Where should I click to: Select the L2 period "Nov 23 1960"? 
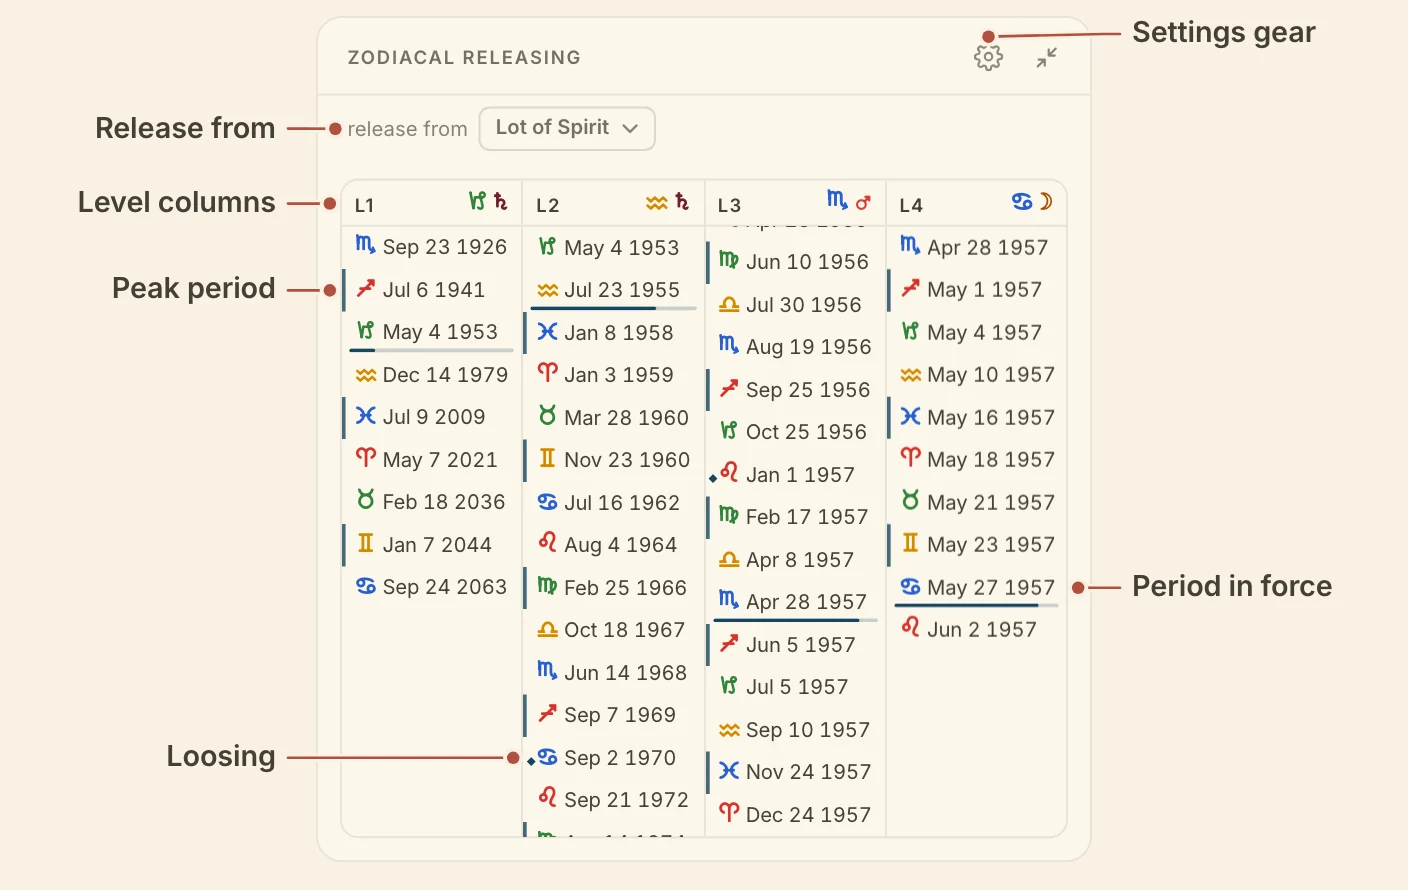[613, 459]
